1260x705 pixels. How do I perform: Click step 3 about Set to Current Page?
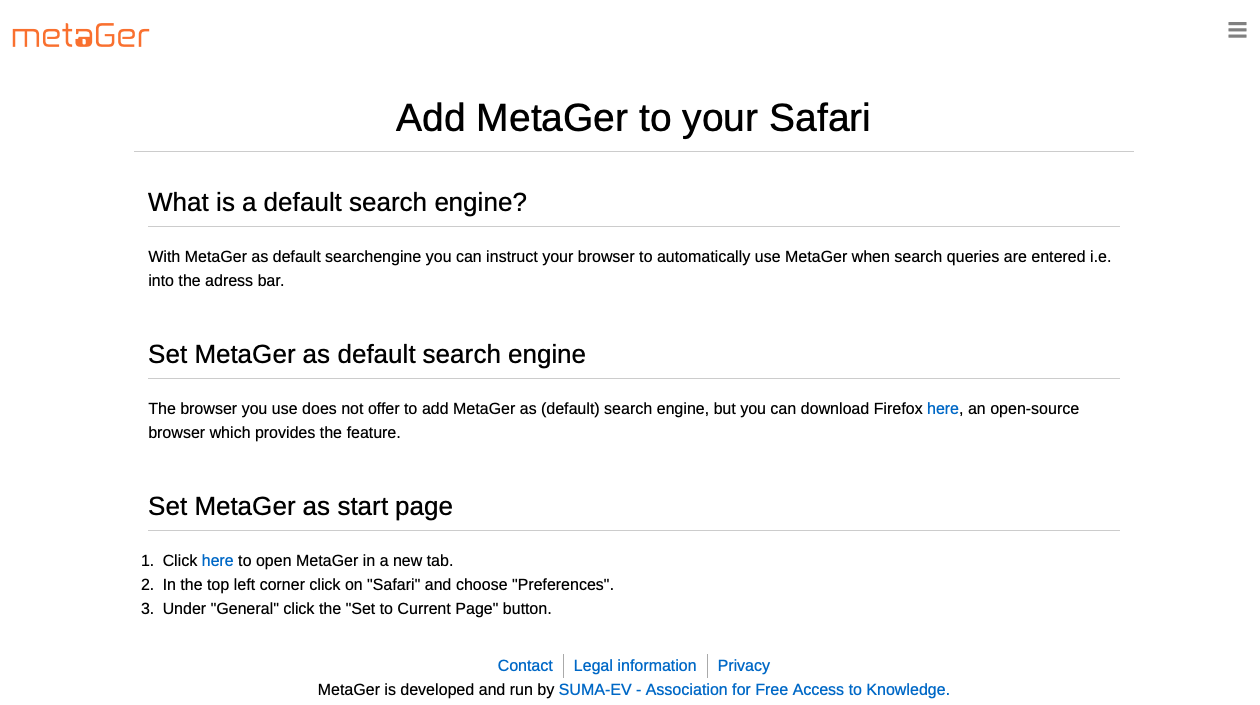click(357, 609)
